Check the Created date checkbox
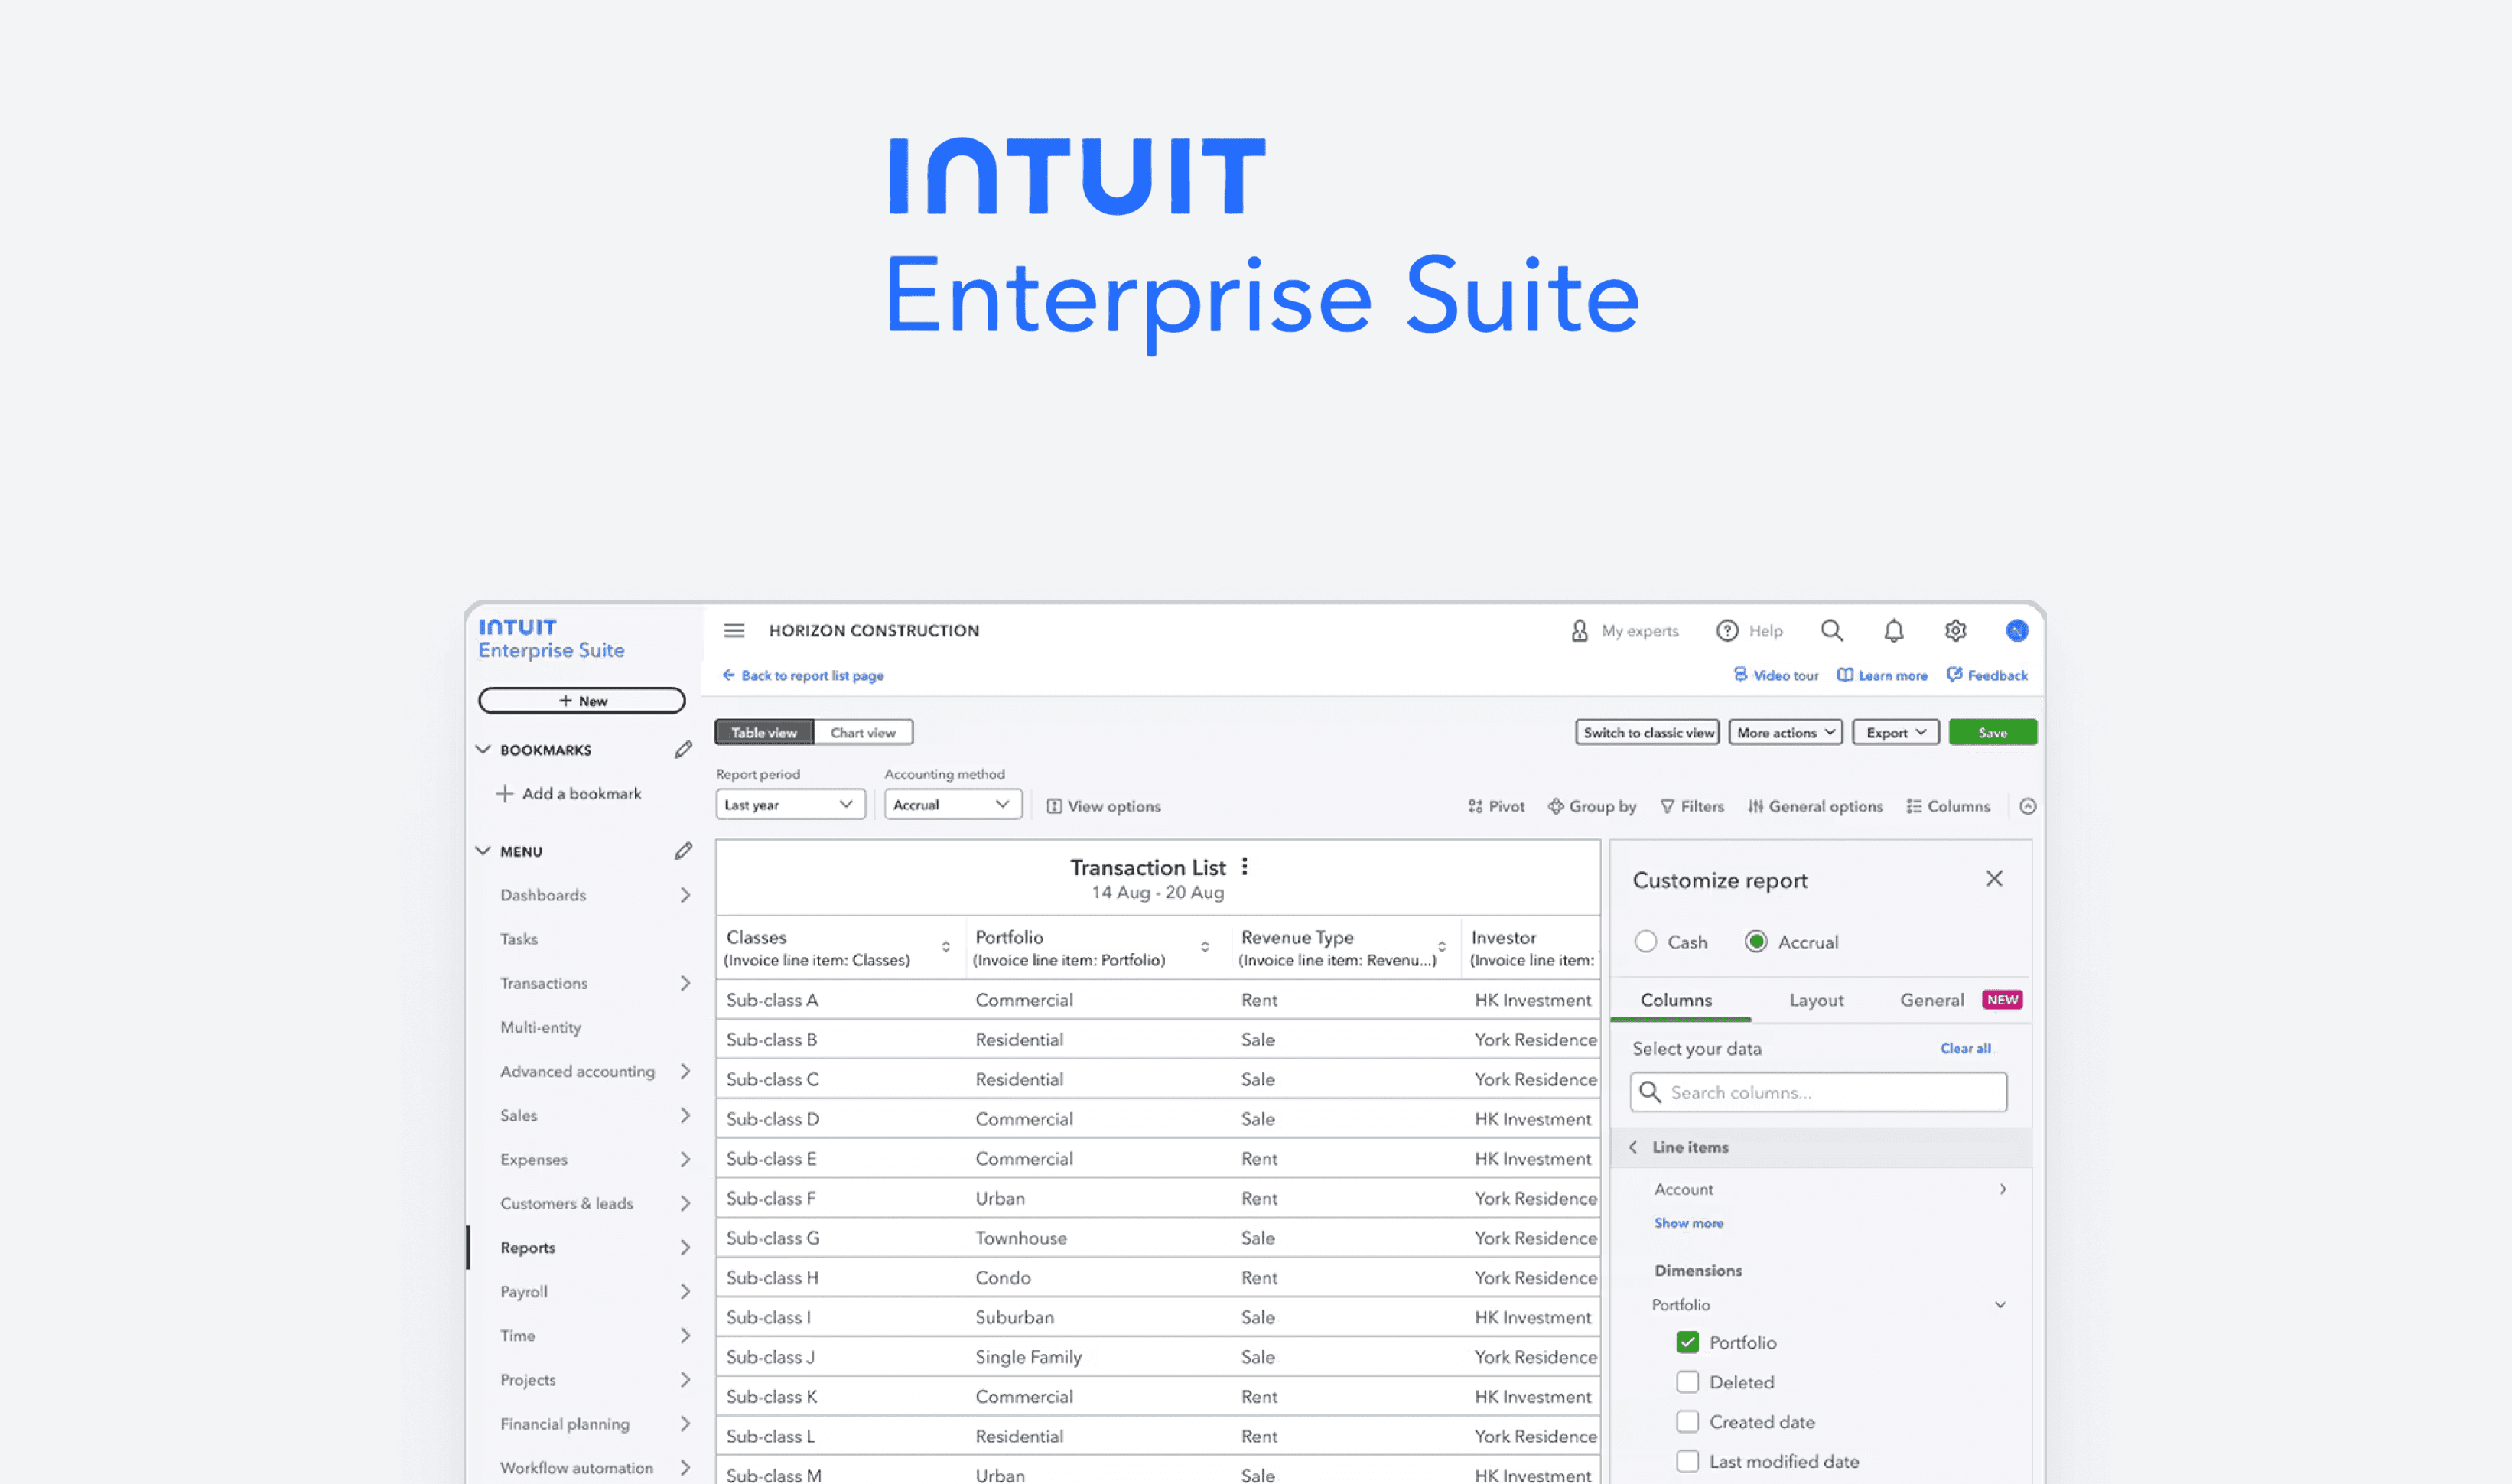 pyautogui.click(x=1687, y=1421)
